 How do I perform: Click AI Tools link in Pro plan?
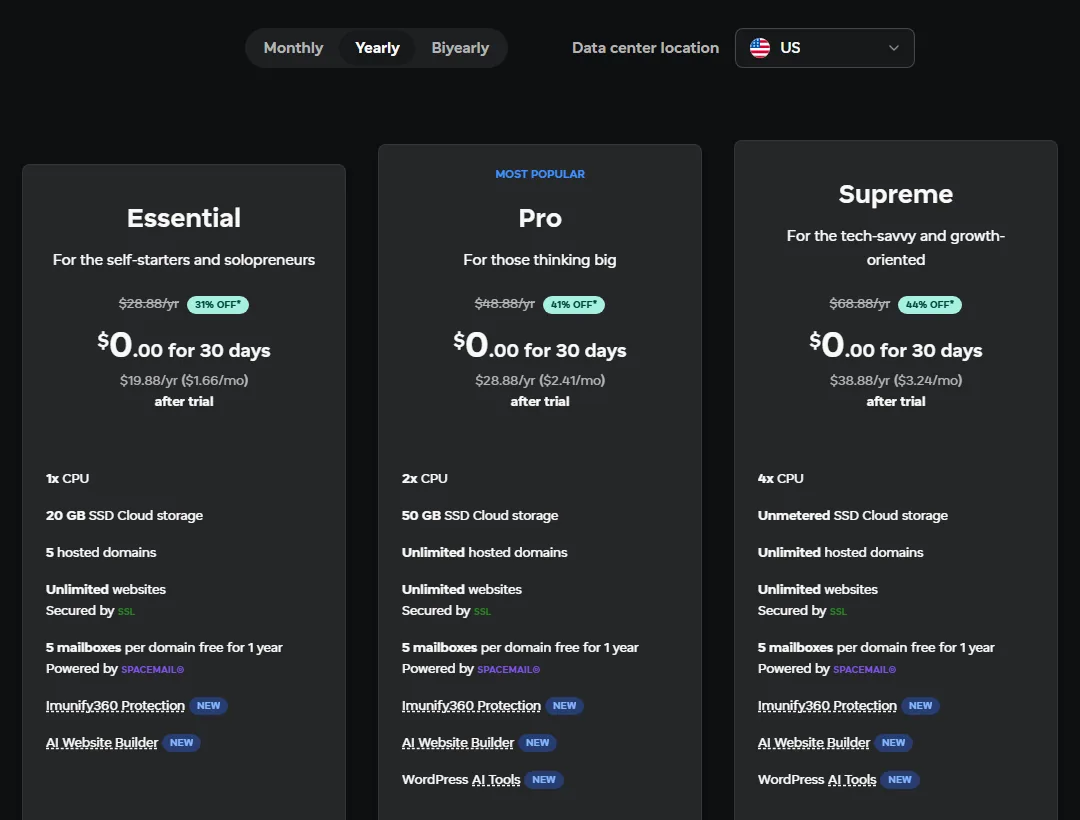pyautogui.click(x=496, y=780)
